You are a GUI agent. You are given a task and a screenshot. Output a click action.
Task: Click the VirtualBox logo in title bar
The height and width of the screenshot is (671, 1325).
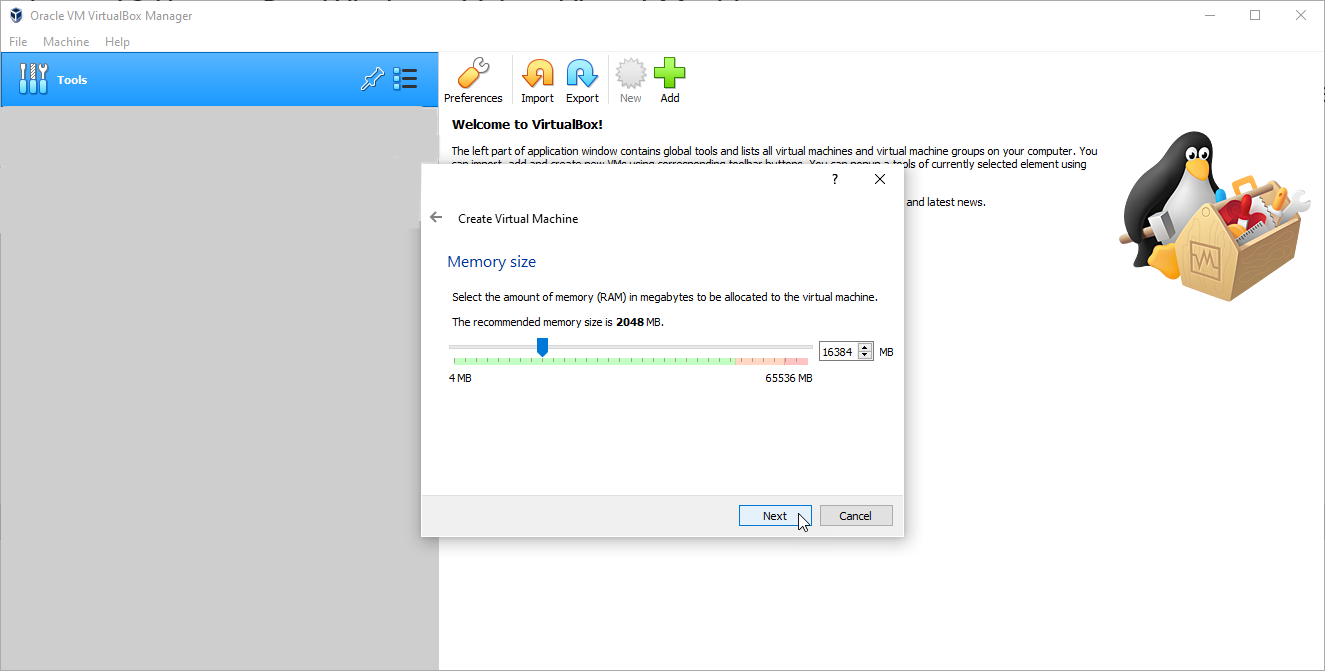click(16, 16)
